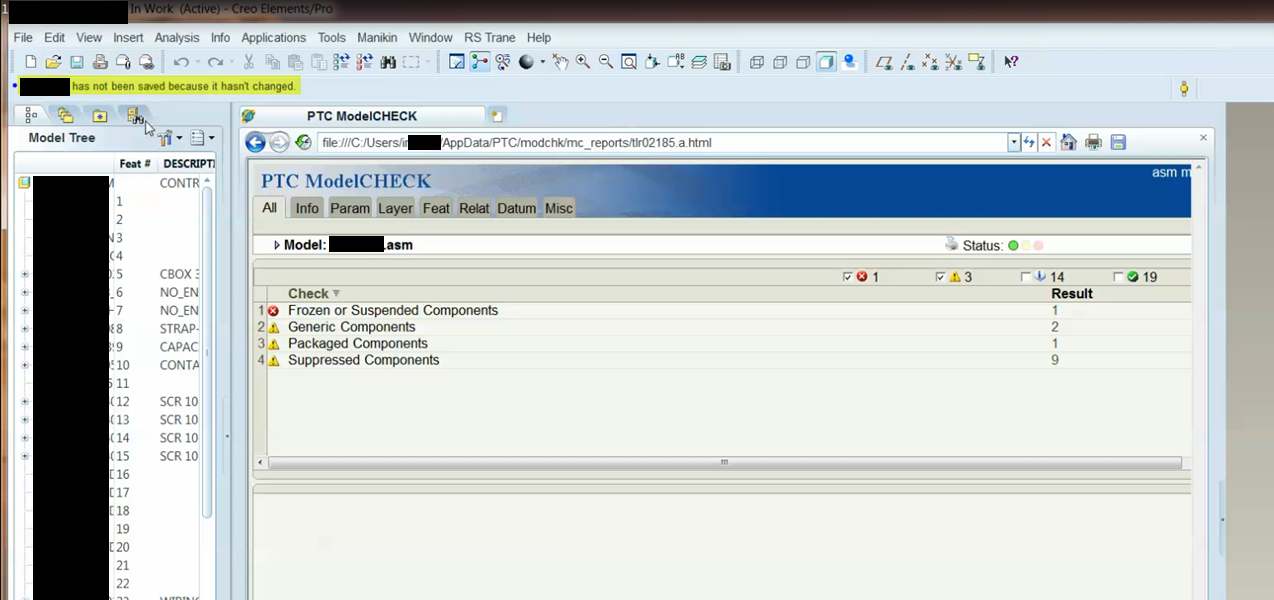This screenshot has height=600, width=1274.
Task: Switch to the Relat tab in ModelCHECK
Action: [x=474, y=208]
